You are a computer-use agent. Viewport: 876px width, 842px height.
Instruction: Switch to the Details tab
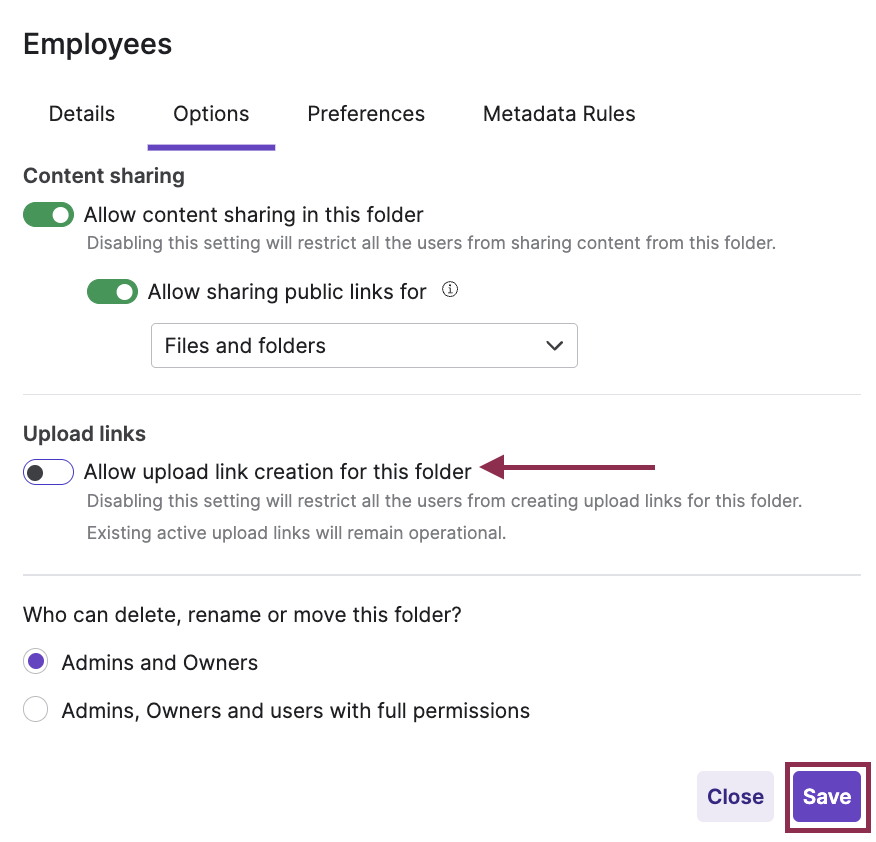pyautogui.click(x=82, y=114)
